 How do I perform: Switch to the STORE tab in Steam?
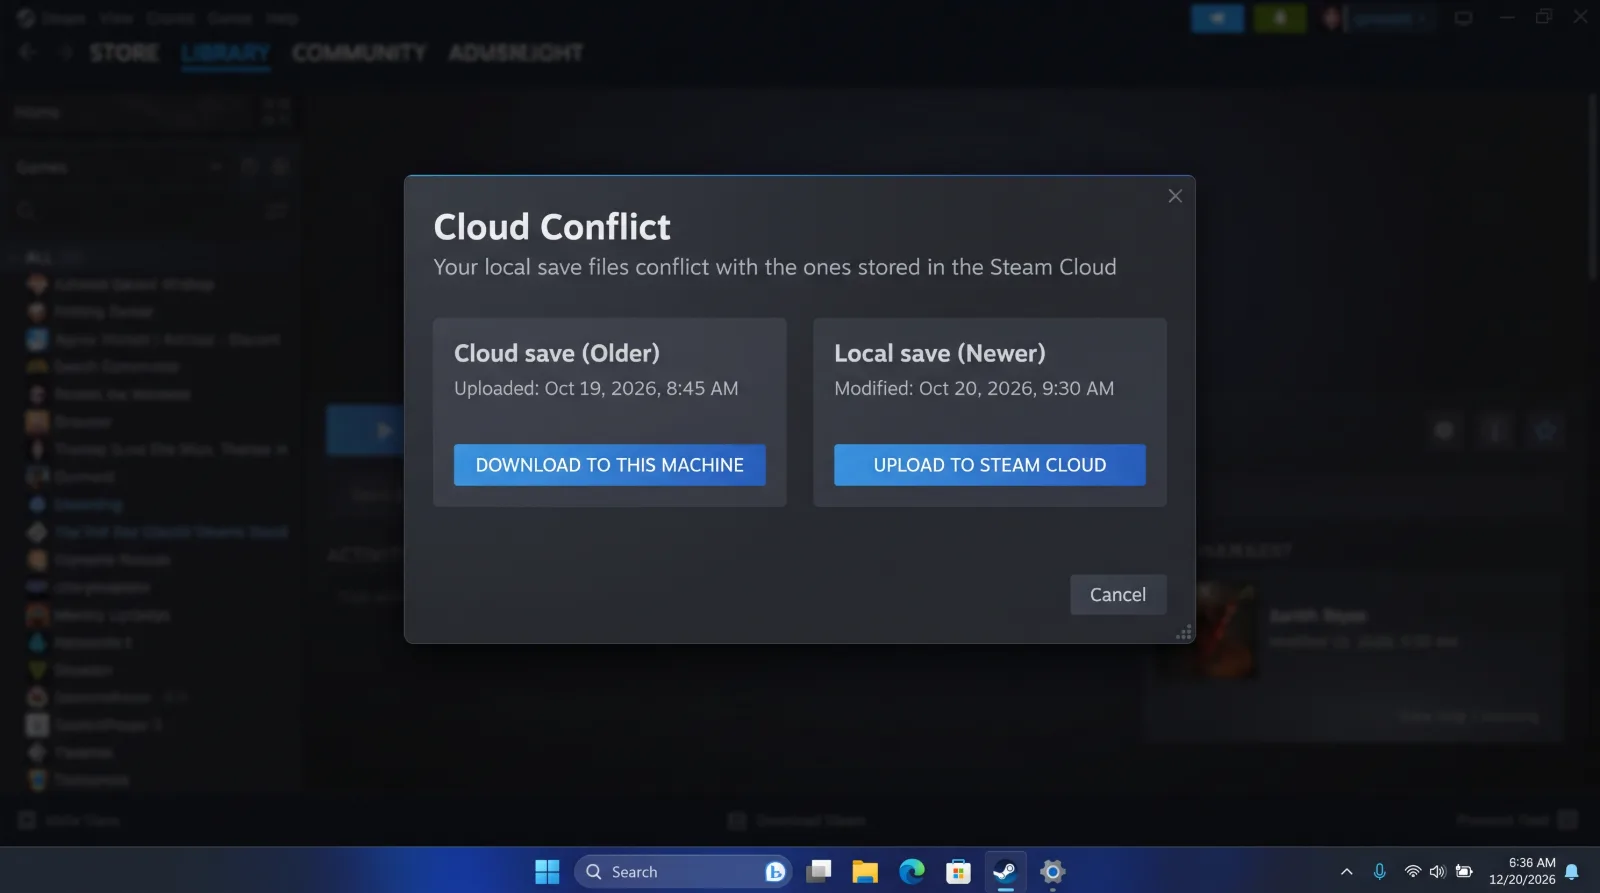[x=124, y=52]
